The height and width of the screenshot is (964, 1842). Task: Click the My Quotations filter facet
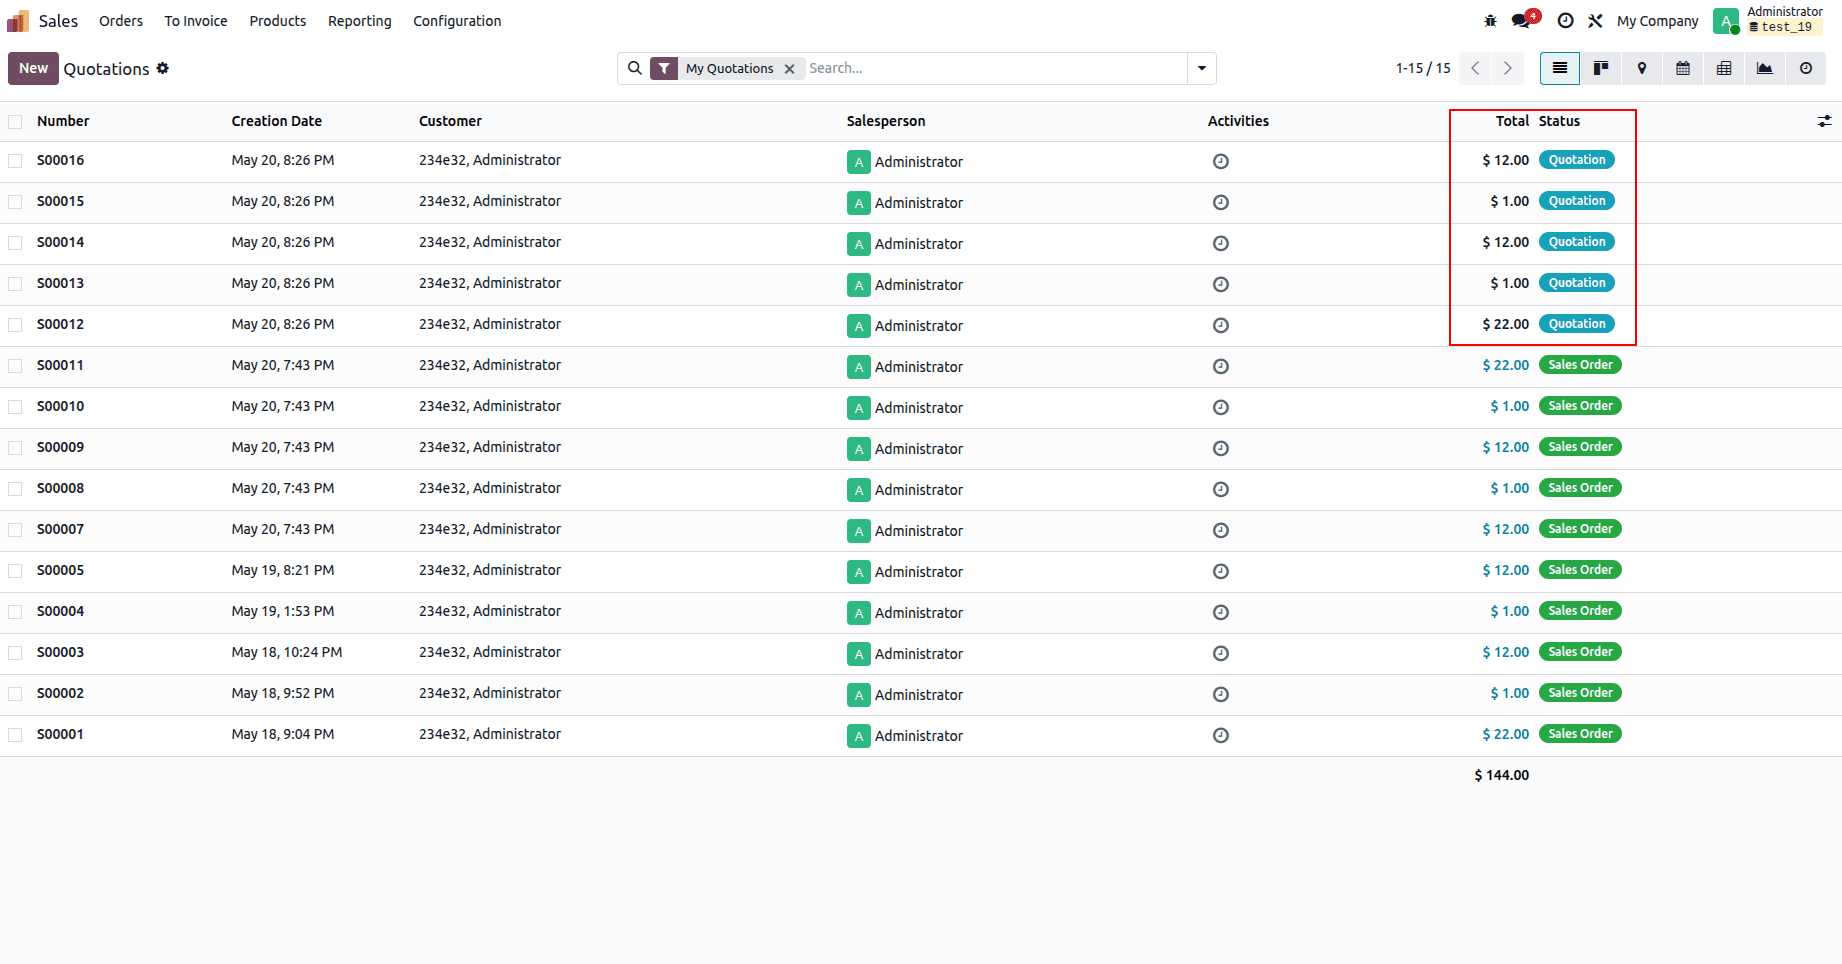(x=729, y=69)
